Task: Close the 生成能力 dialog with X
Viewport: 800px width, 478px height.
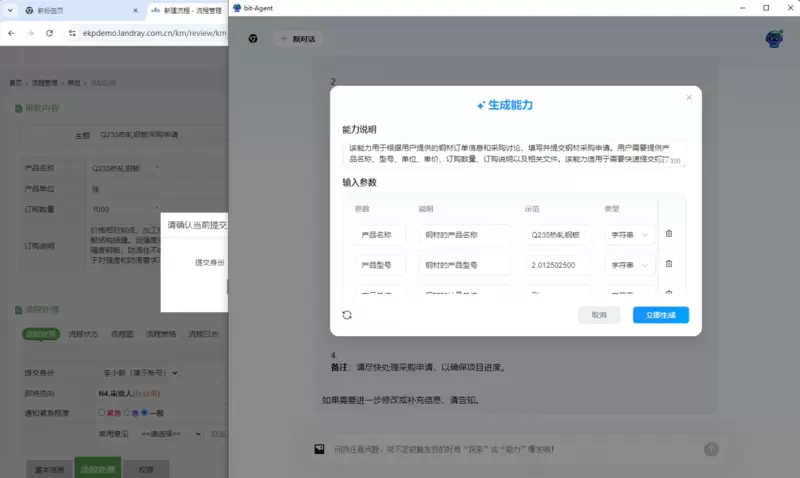Action: pyautogui.click(x=688, y=98)
